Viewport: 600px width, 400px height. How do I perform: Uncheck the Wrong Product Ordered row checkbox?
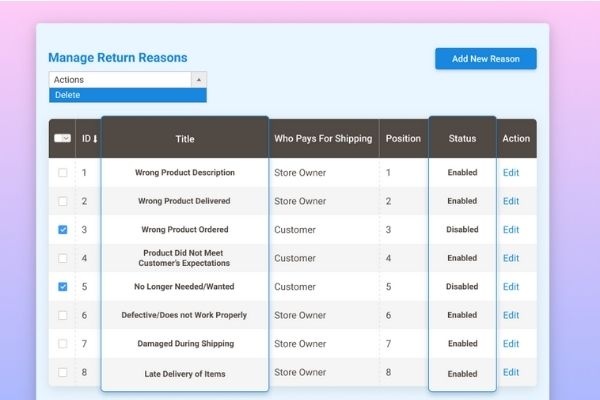tap(63, 230)
